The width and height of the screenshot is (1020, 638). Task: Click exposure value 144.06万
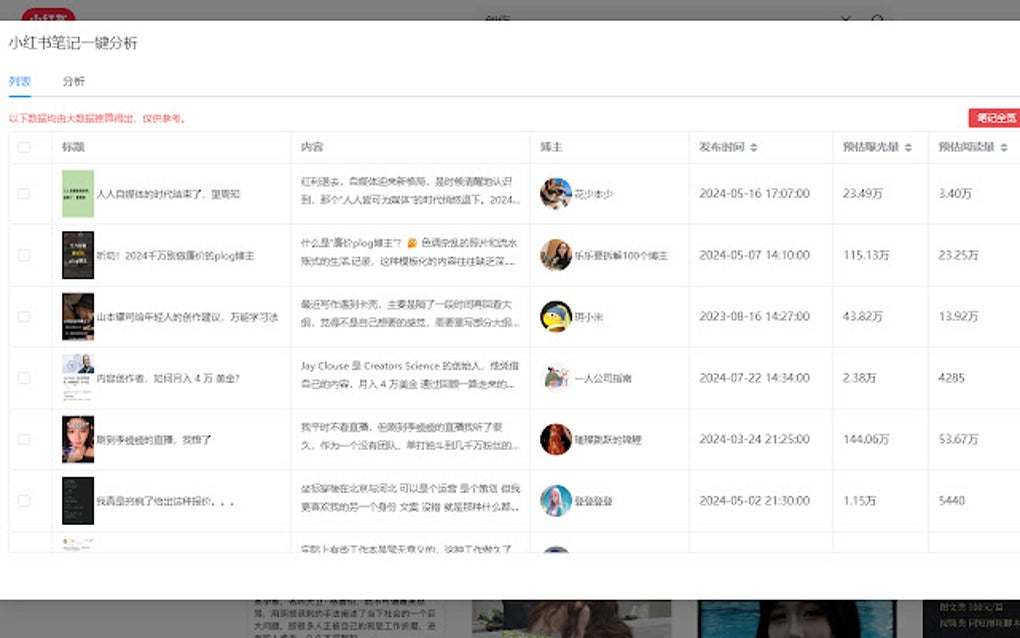tap(866, 439)
